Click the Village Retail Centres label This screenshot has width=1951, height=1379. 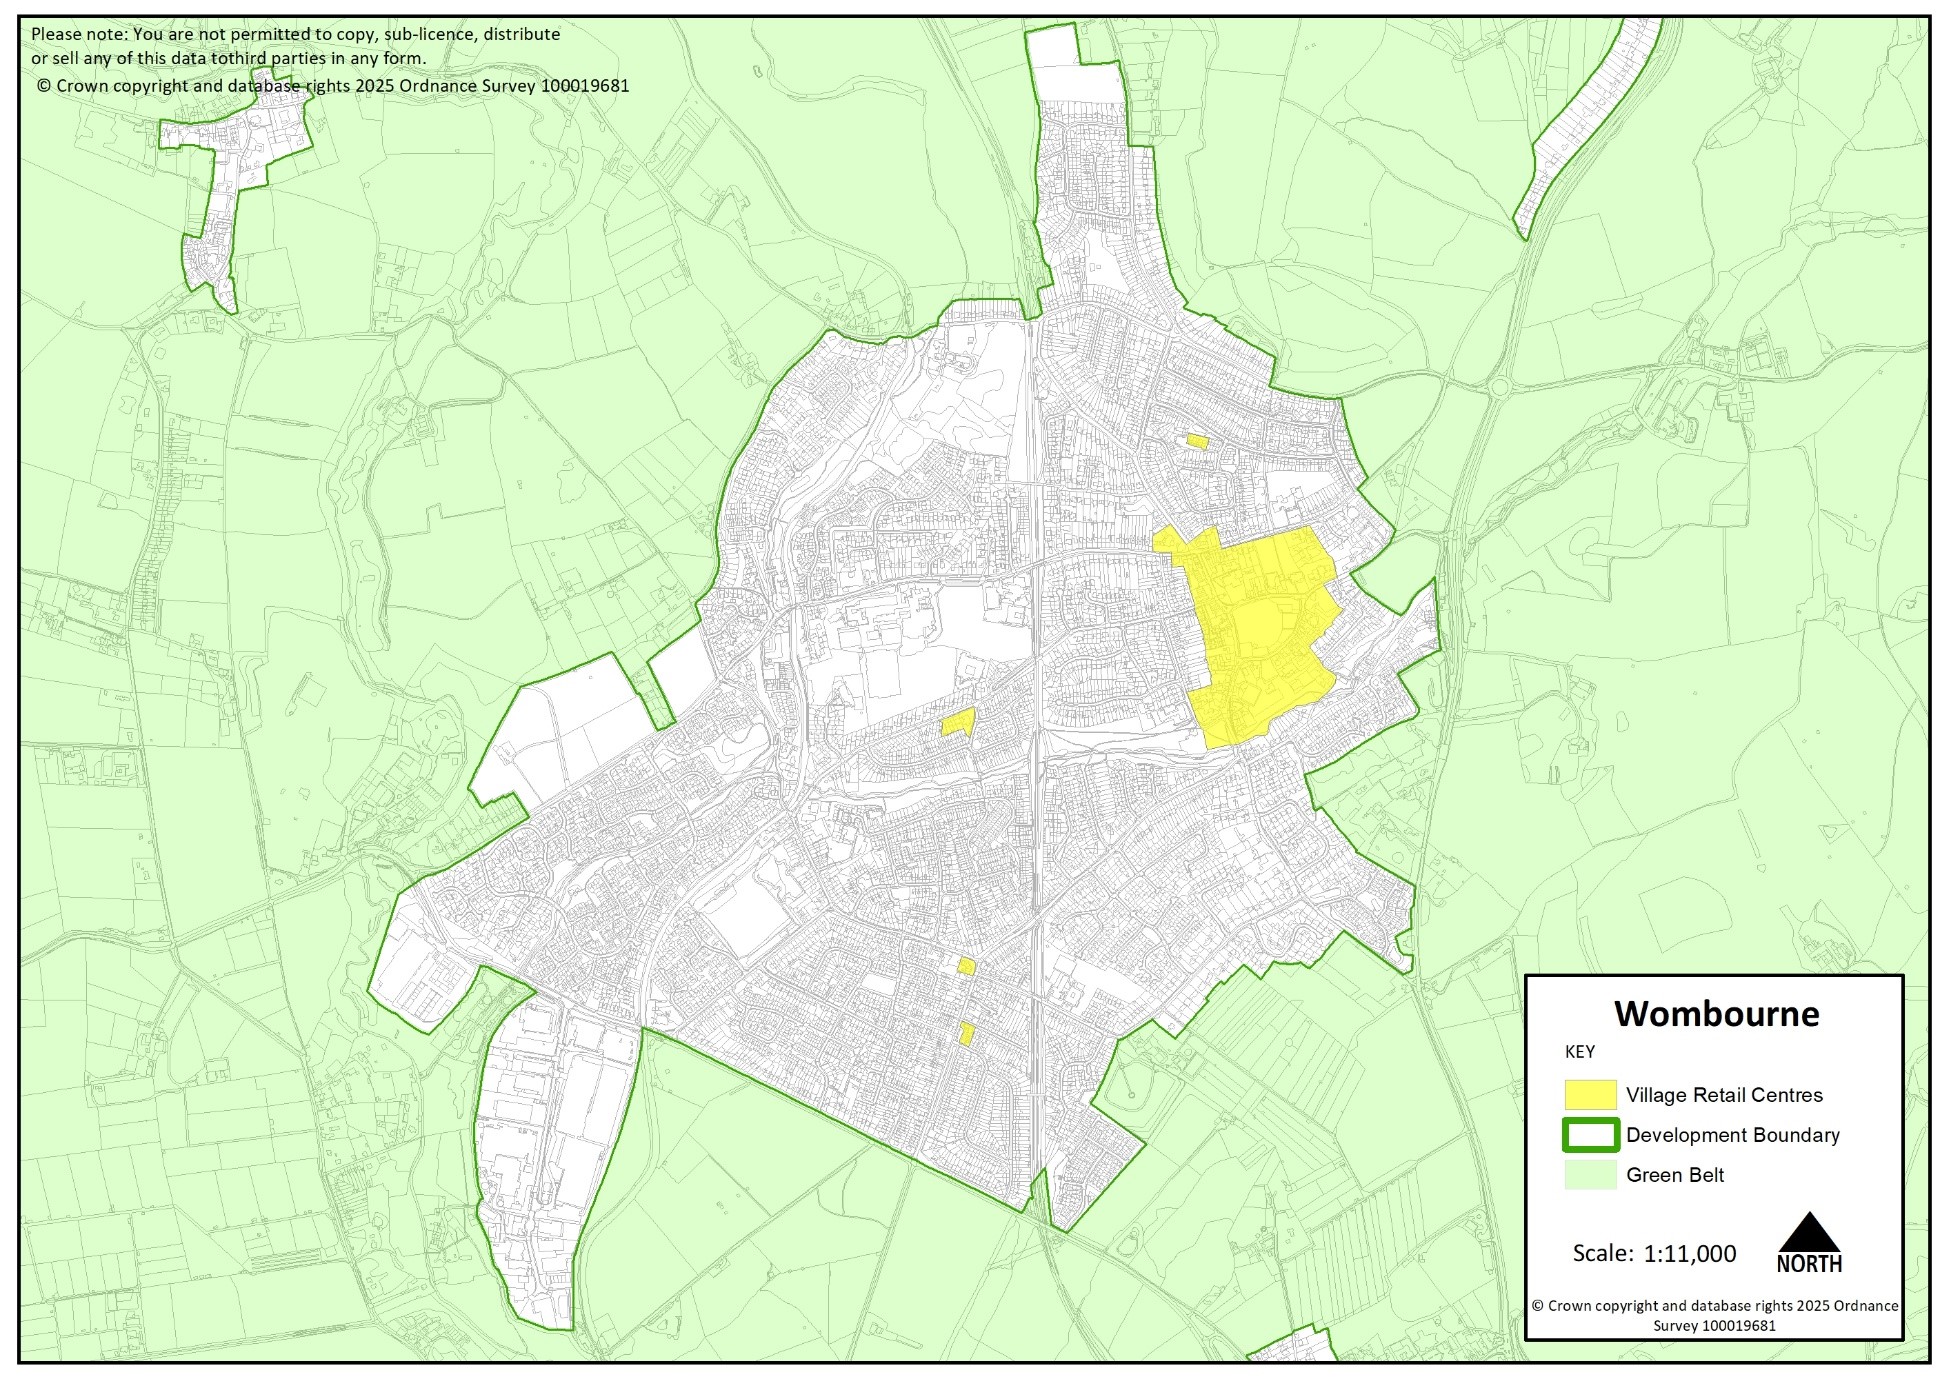1724,1095
